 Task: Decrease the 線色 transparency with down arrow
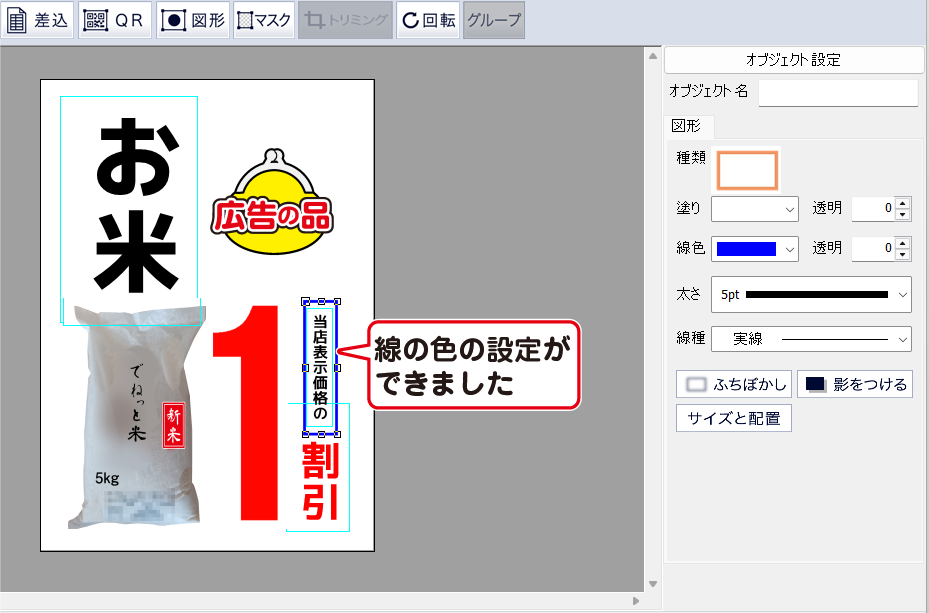[x=903, y=253]
